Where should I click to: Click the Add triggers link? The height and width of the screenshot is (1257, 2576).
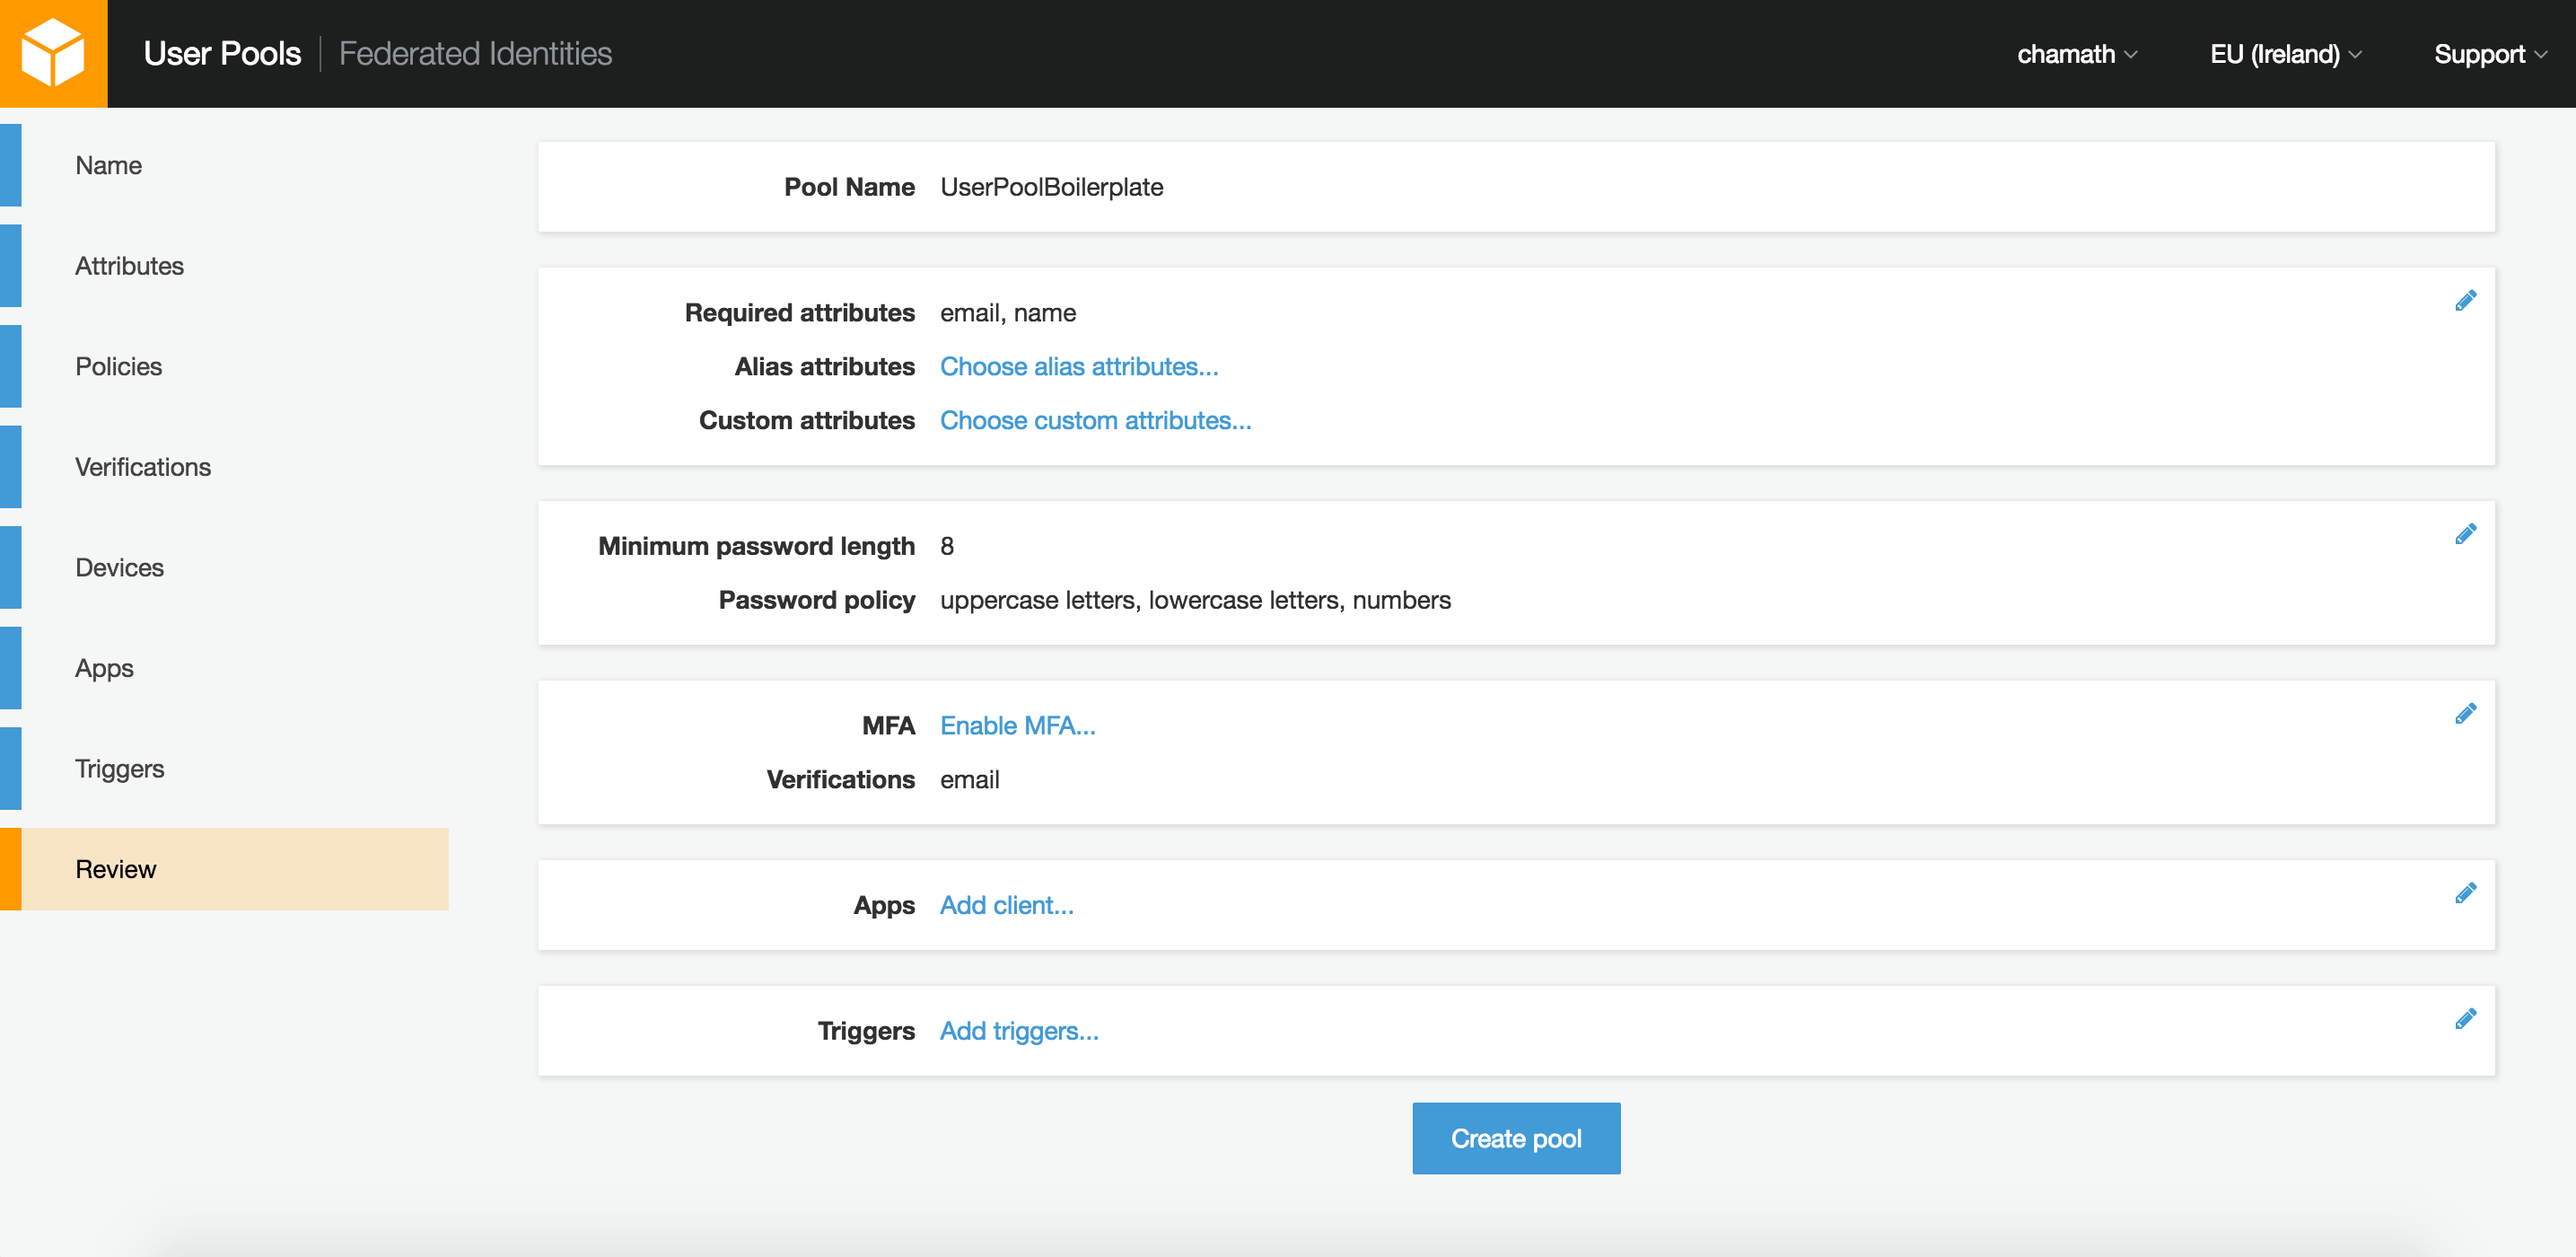pyautogui.click(x=1018, y=1031)
